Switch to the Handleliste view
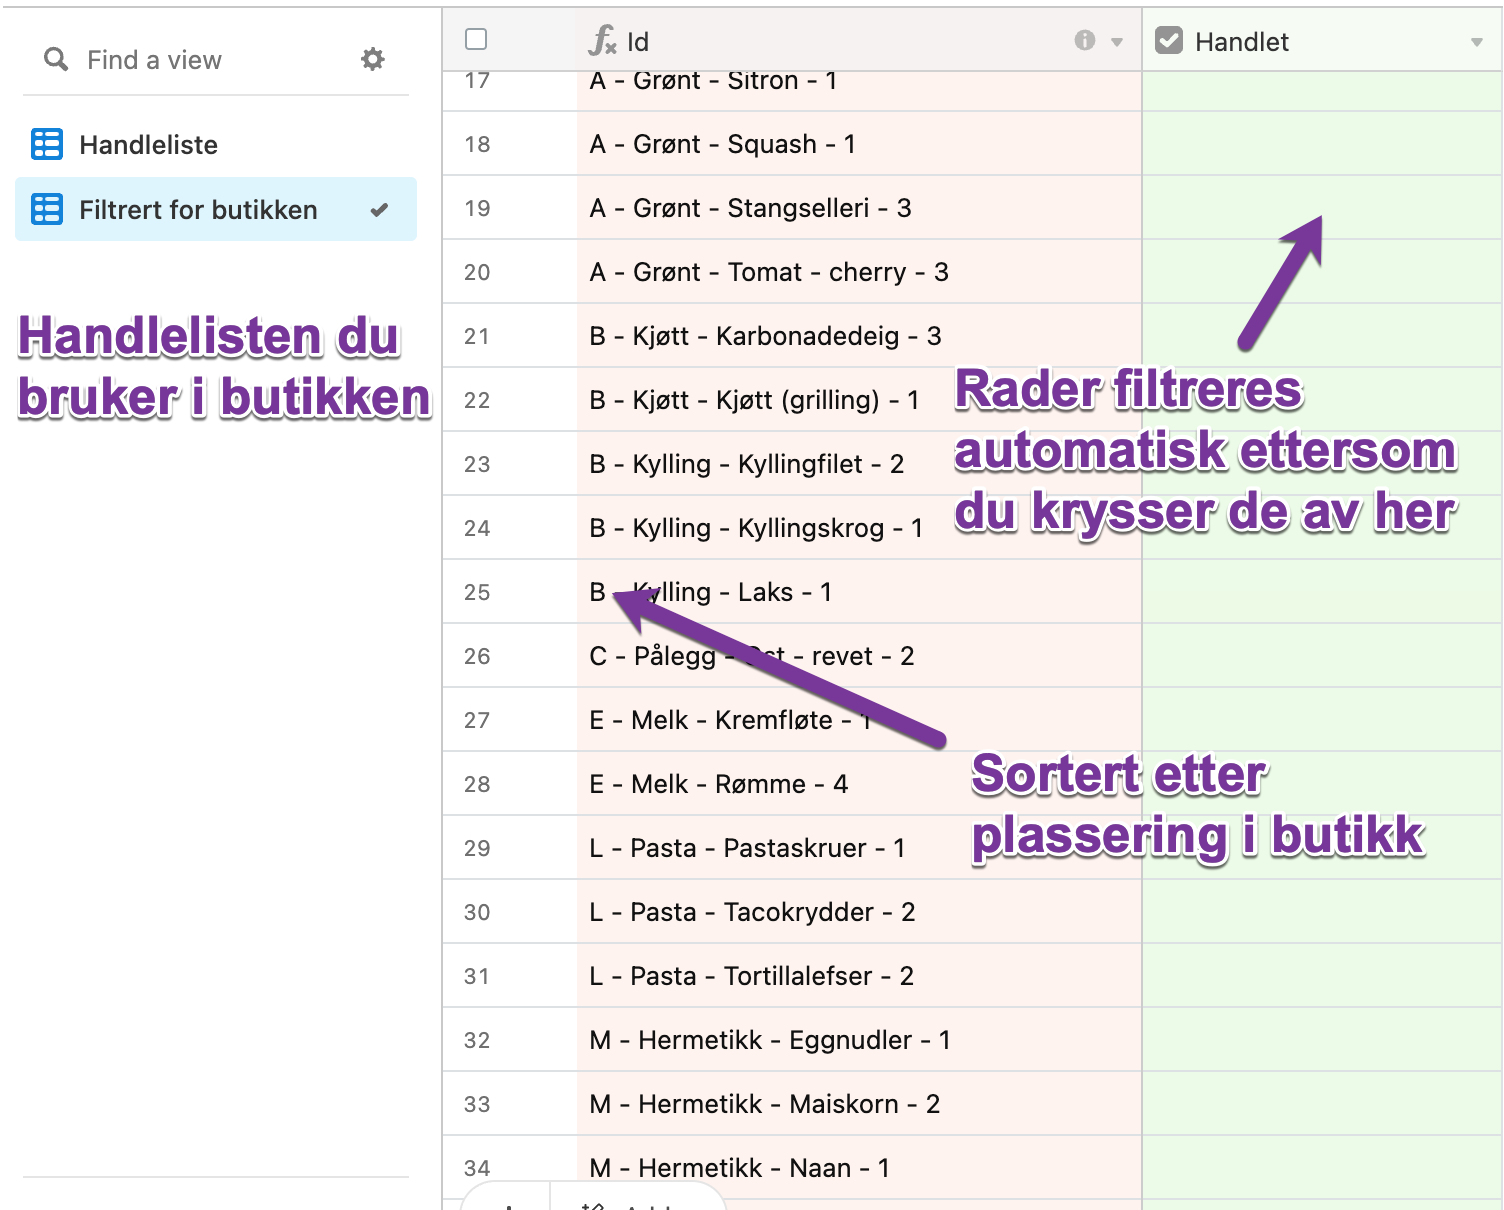The height and width of the screenshot is (1210, 1504). (216, 145)
